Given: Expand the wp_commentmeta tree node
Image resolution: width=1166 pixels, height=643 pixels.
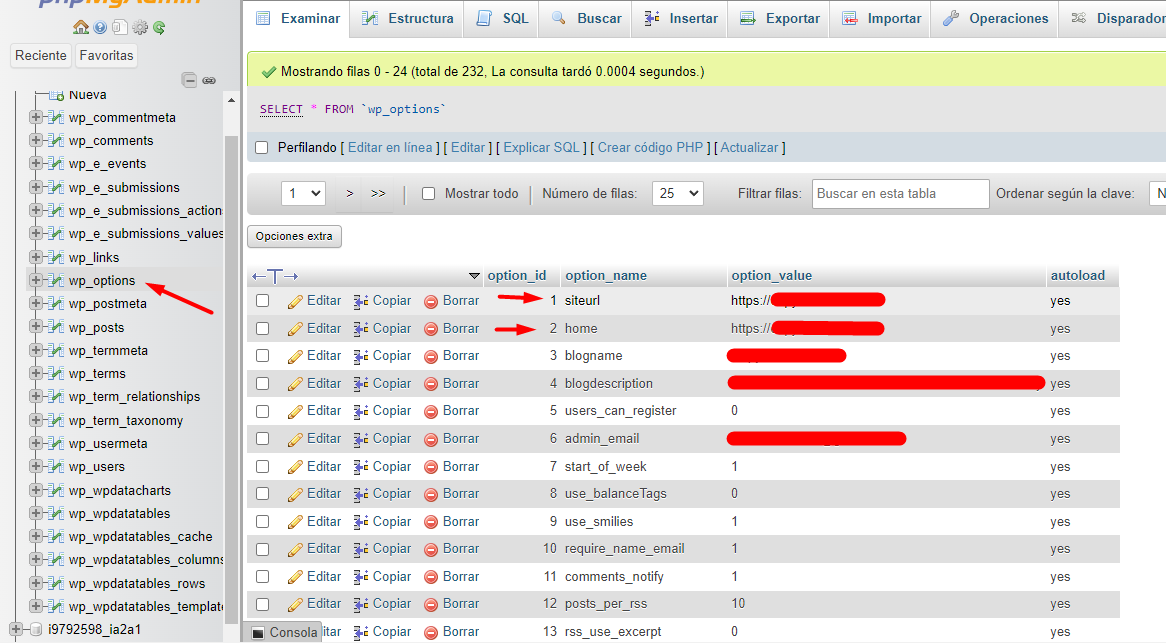Looking at the screenshot, I should 35,117.
